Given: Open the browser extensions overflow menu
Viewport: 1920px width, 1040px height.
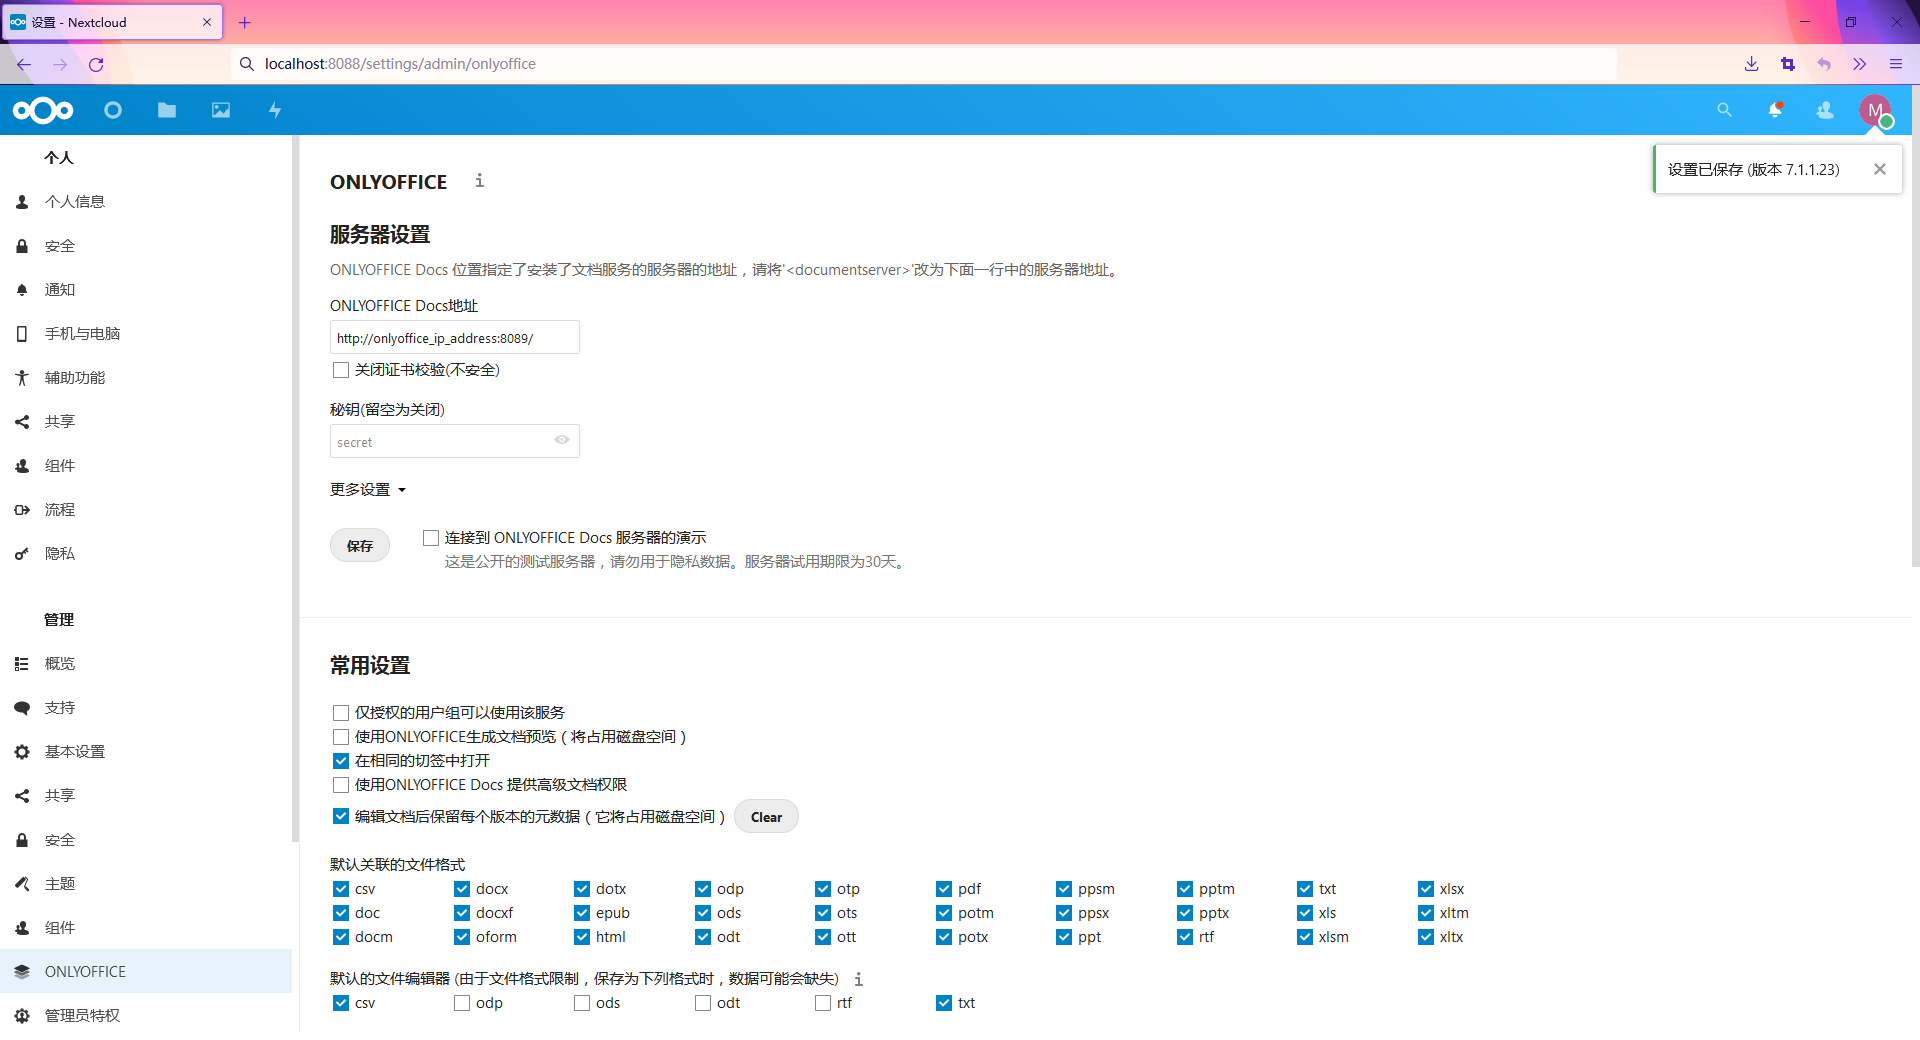Looking at the screenshot, I should pyautogui.click(x=1859, y=63).
